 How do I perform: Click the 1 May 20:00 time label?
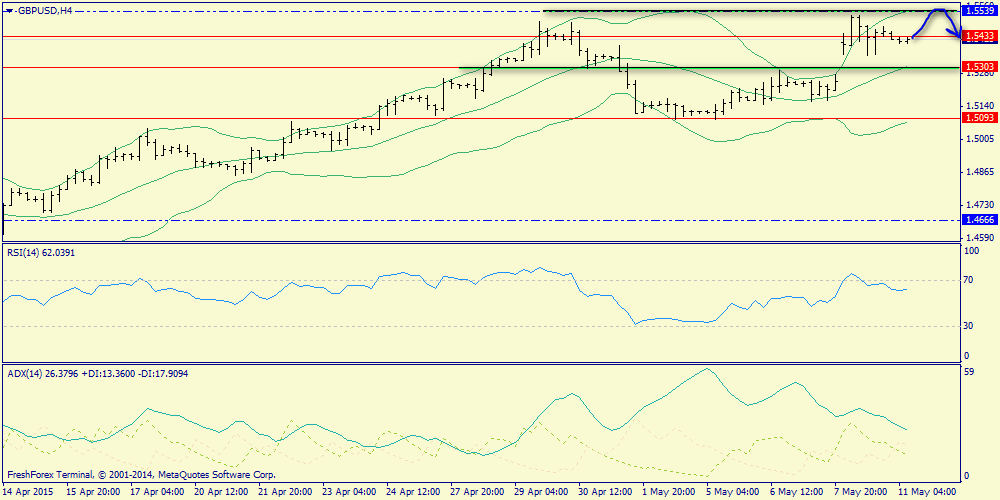671,492
